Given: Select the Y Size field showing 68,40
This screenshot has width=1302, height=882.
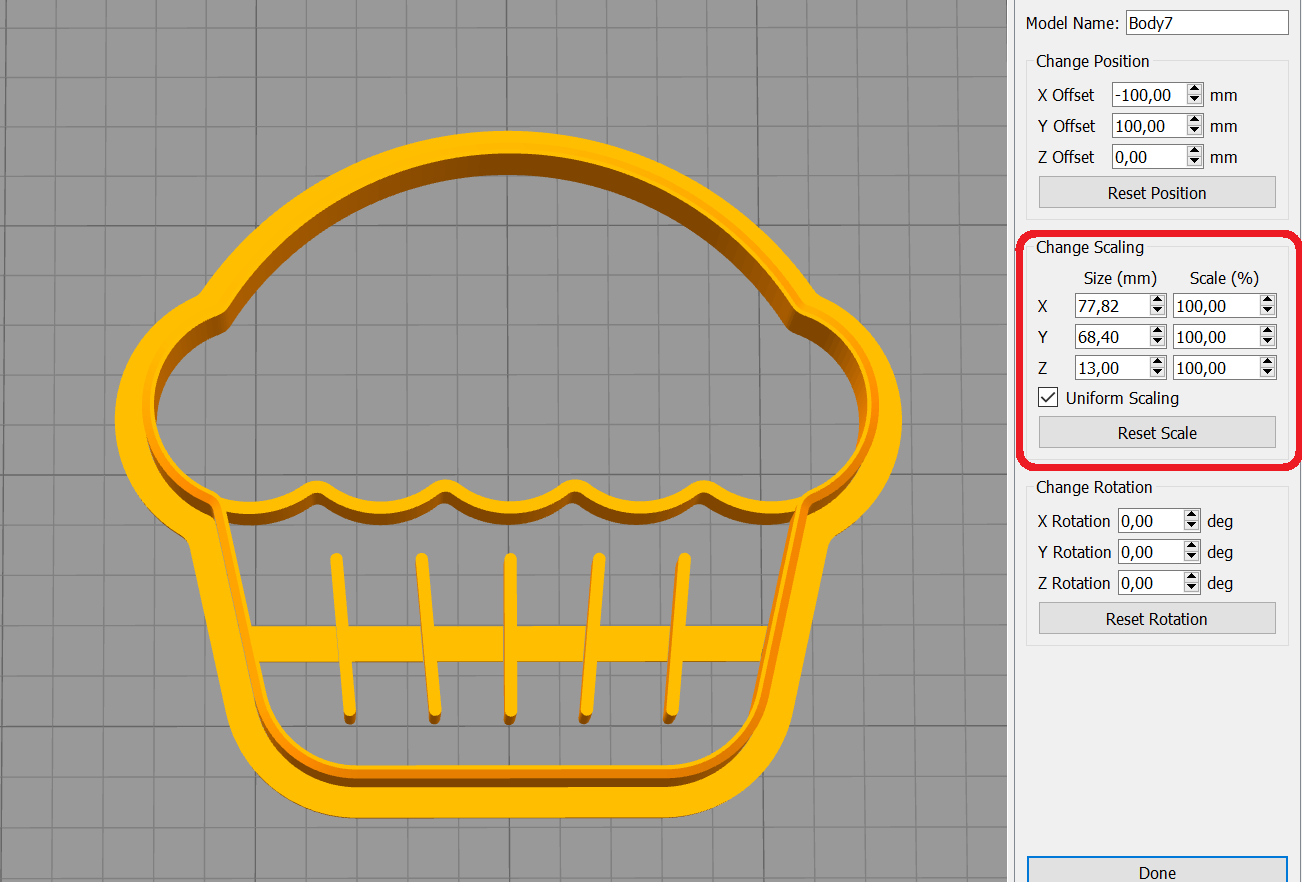Looking at the screenshot, I should click(1112, 337).
